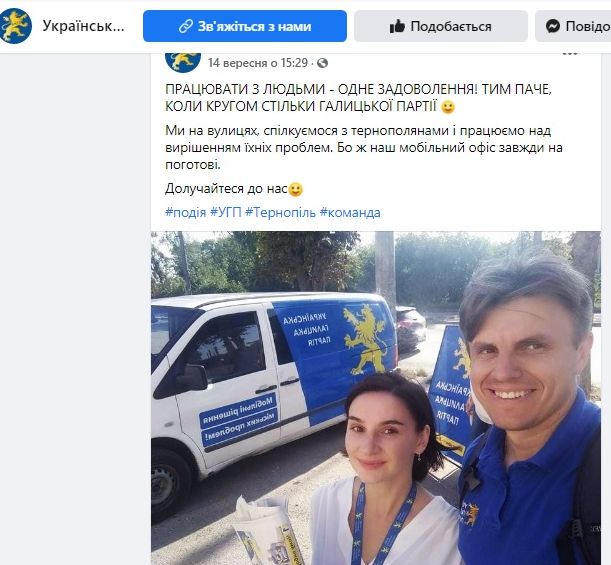Open the #Тернопіль hashtag
This screenshot has height=565, width=611.
(280, 213)
